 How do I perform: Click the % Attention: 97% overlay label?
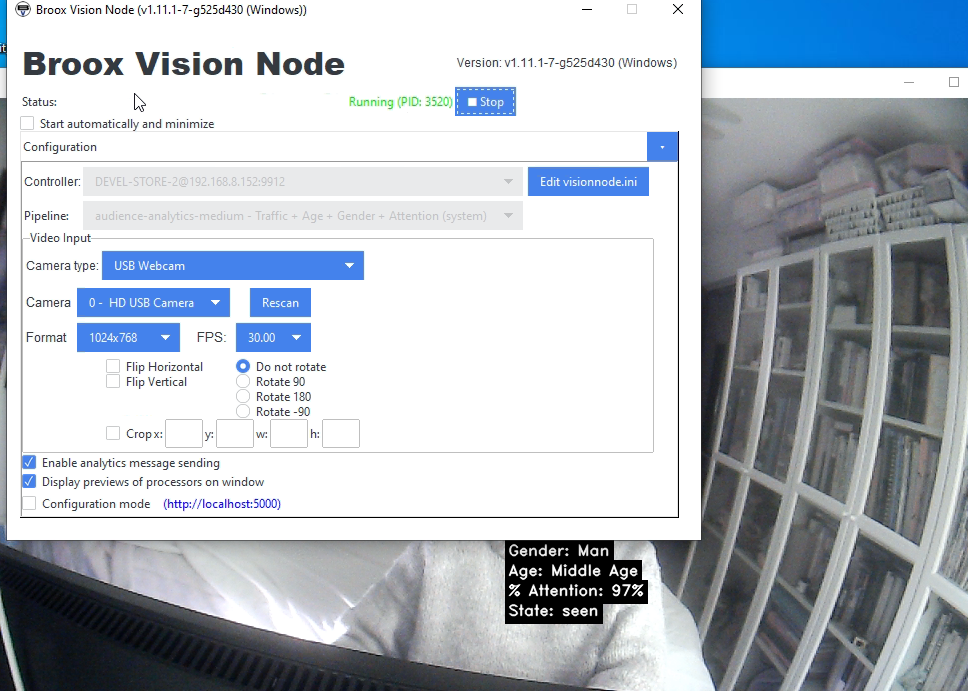coord(576,591)
